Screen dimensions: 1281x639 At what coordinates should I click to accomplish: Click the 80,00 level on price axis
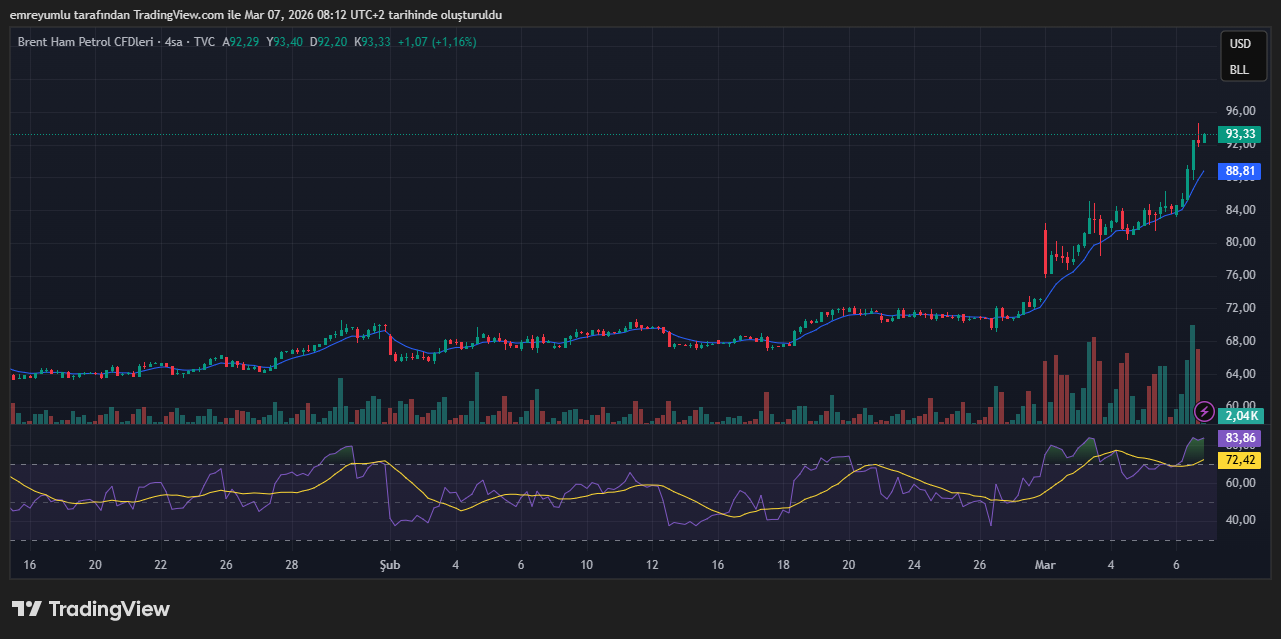pos(1240,242)
